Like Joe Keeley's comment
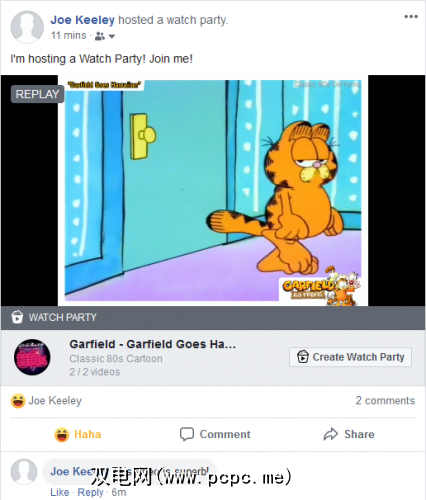Viewport: 426px width, 500px height. pyautogui.click(x=60, y=492)
